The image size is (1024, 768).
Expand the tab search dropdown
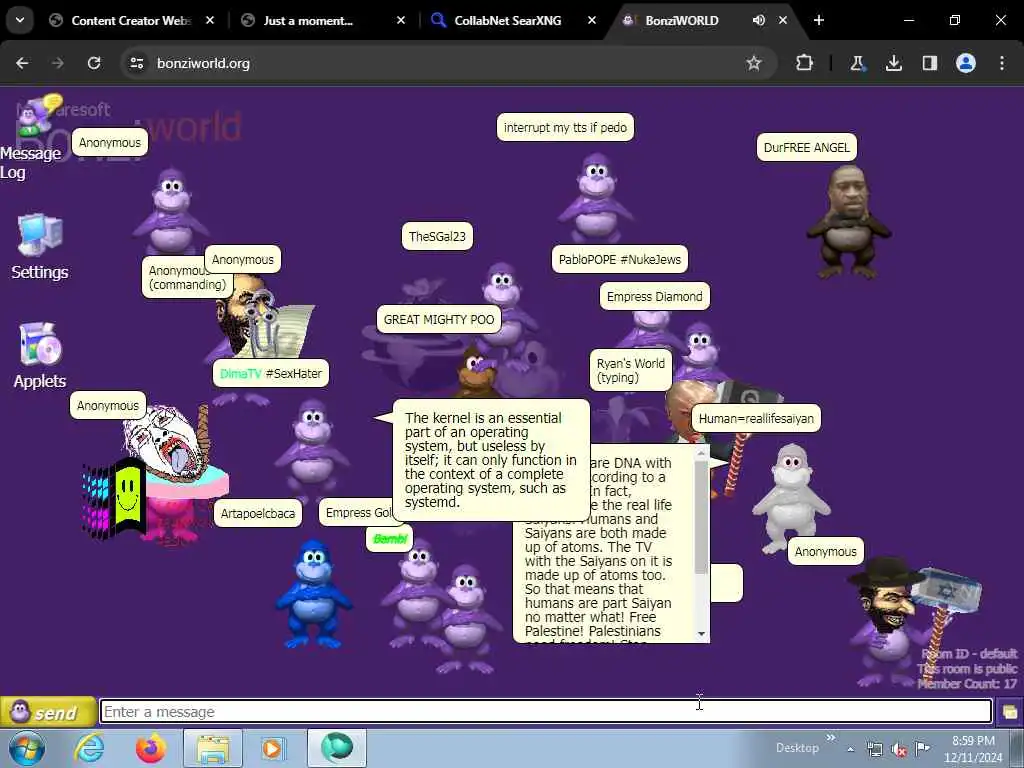pyautogui.click(x=20, y=20)
